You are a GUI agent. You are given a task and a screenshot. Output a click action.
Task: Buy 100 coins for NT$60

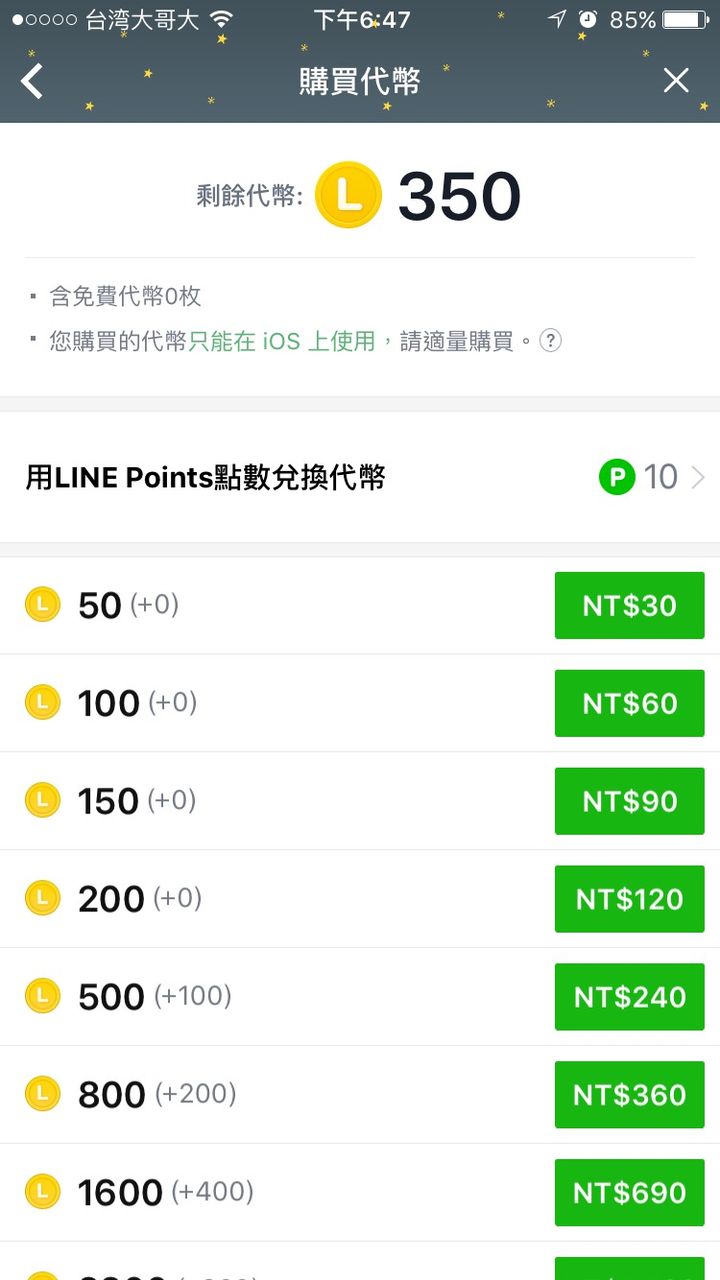tap(629, 703)
